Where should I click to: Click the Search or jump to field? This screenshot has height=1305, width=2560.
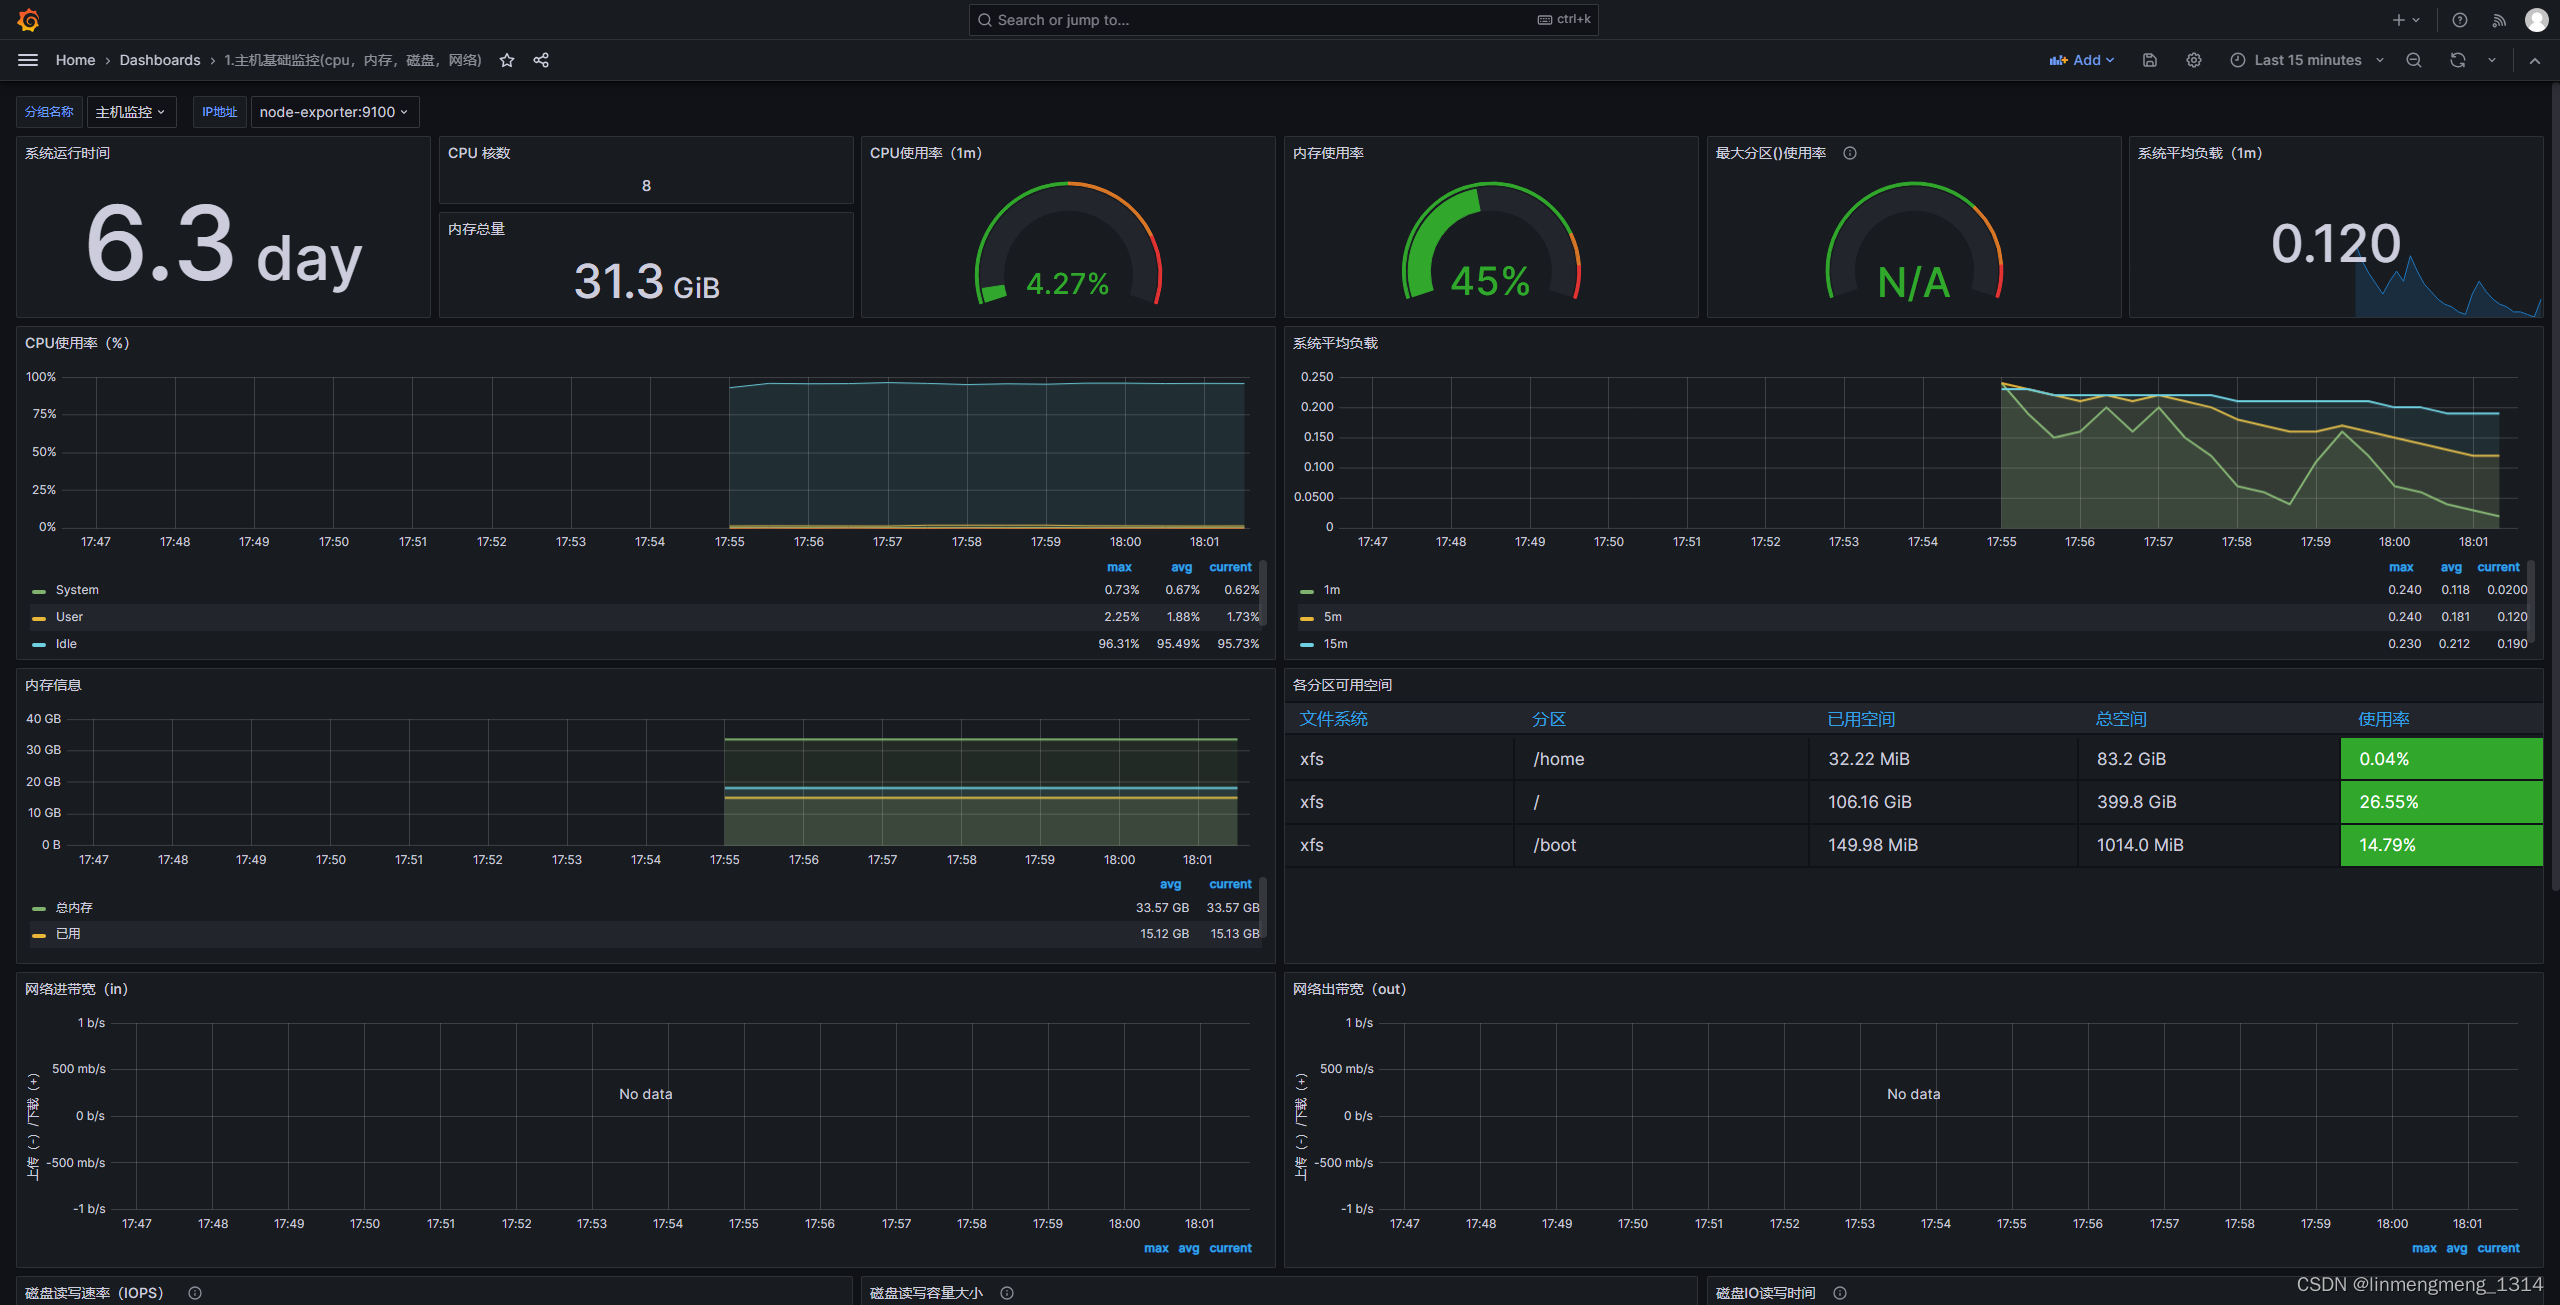1283,20
